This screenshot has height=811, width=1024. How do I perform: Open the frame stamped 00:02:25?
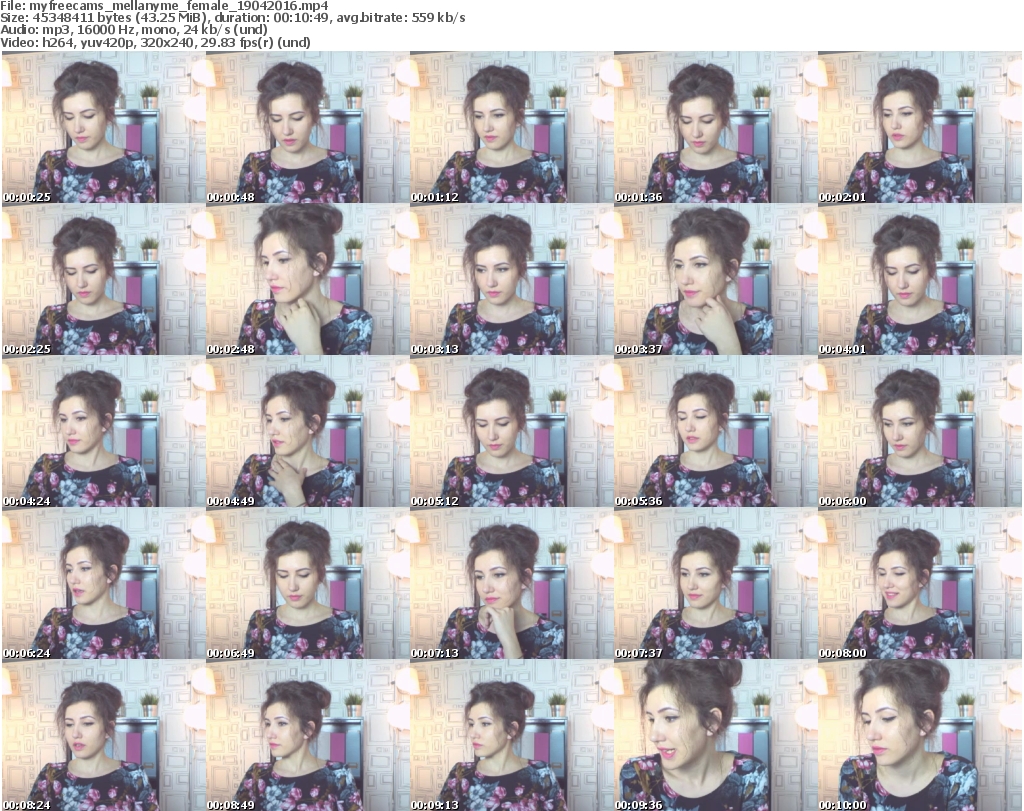(104, 279)
